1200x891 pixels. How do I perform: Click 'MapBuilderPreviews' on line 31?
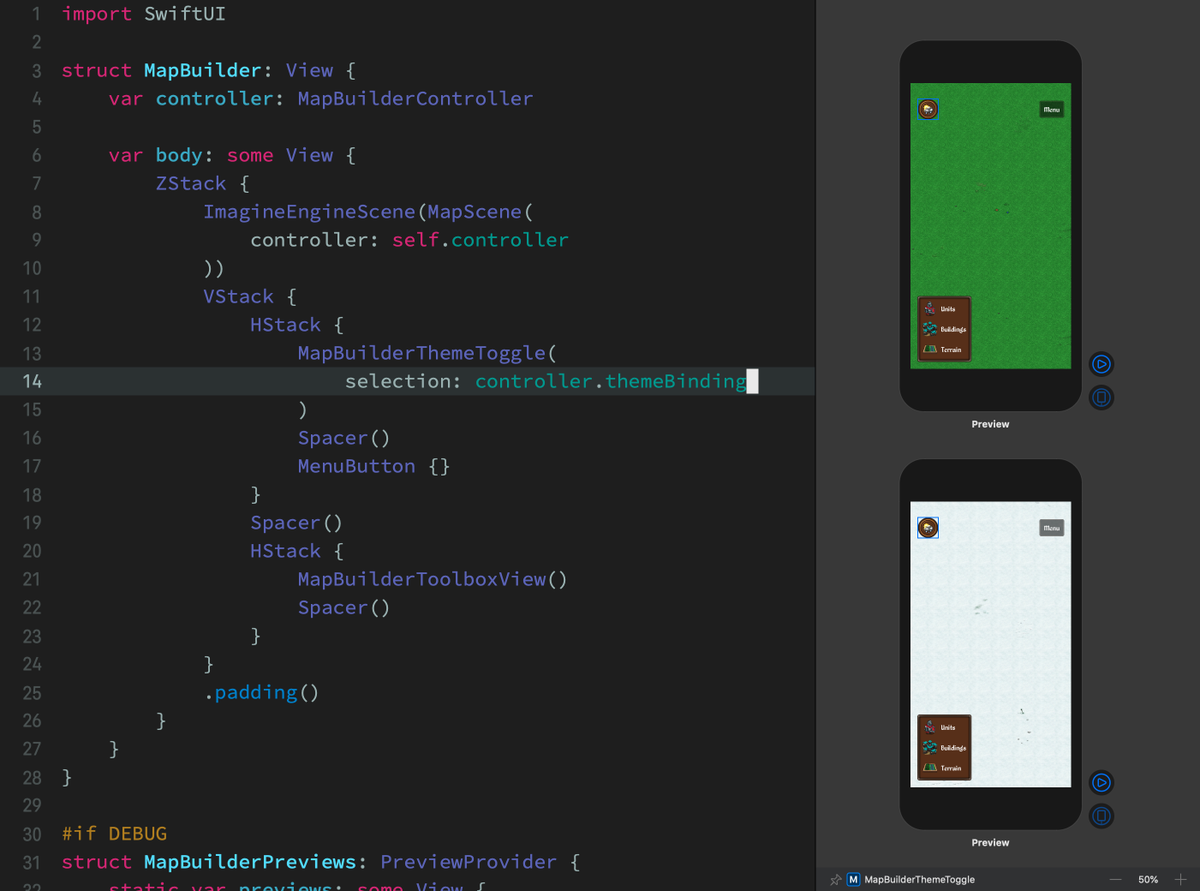click(x=249, y=862)
